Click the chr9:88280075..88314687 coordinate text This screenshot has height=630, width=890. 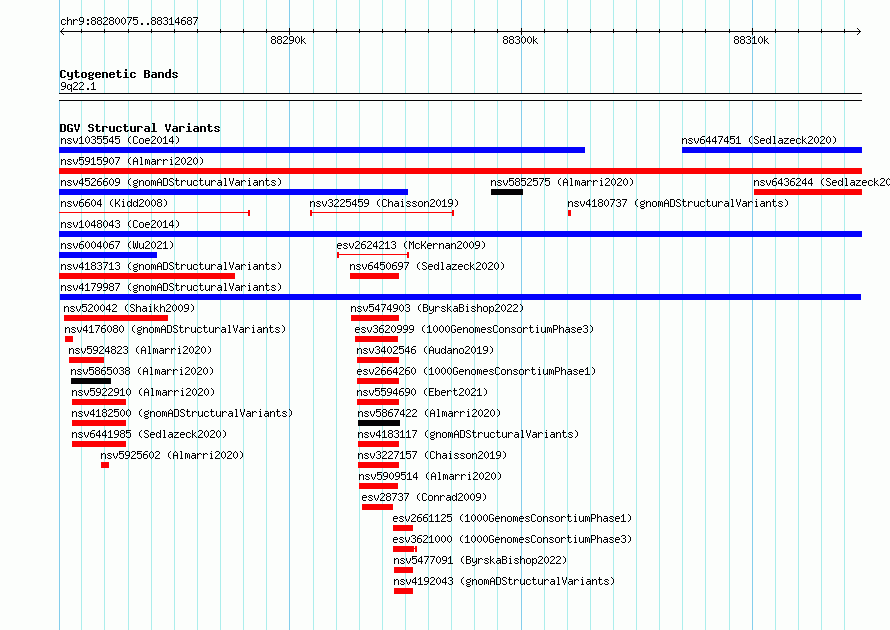pos(129,22)
